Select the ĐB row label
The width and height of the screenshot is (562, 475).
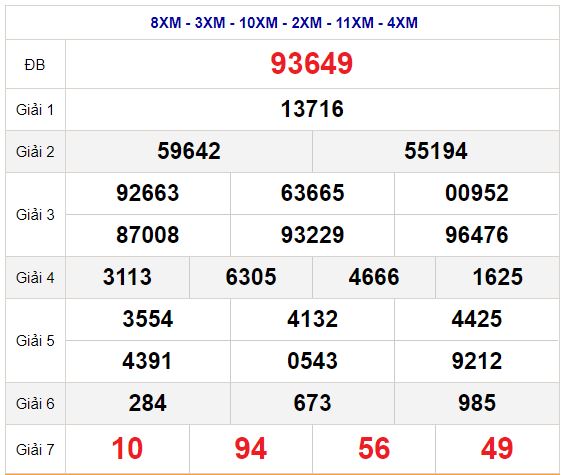tap(35, 65)
